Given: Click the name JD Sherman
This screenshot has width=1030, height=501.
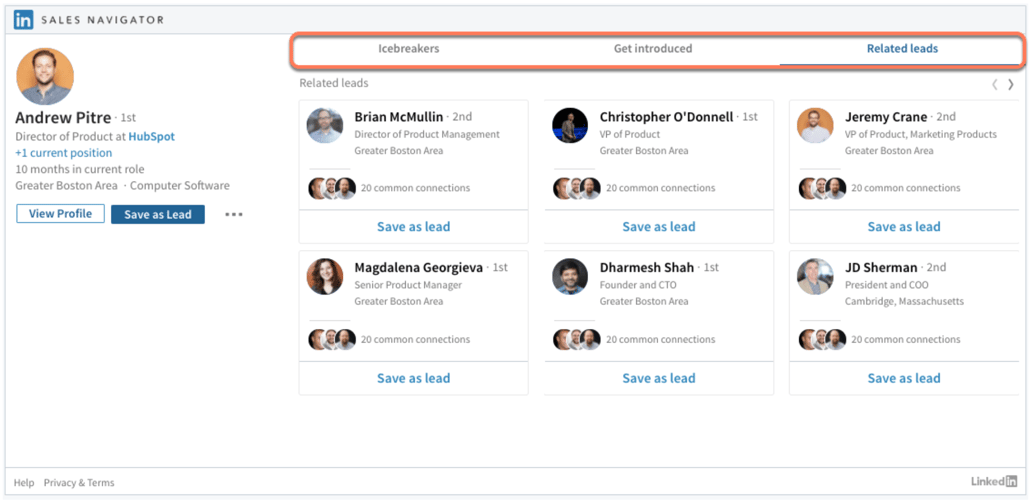Looking at the screenshot, I should click(881, 268).
